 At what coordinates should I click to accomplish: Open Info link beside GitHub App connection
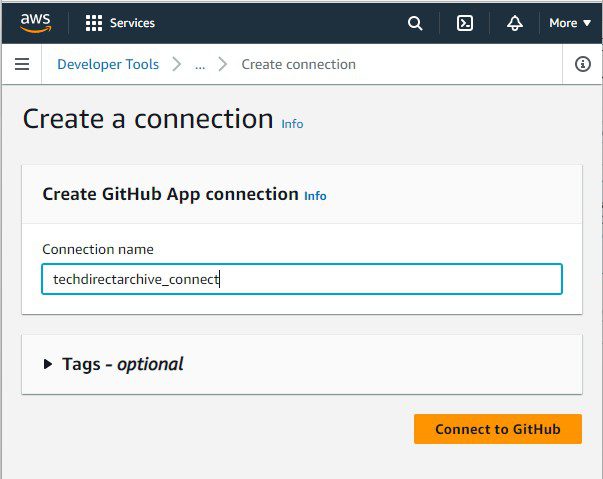[315, 196]
